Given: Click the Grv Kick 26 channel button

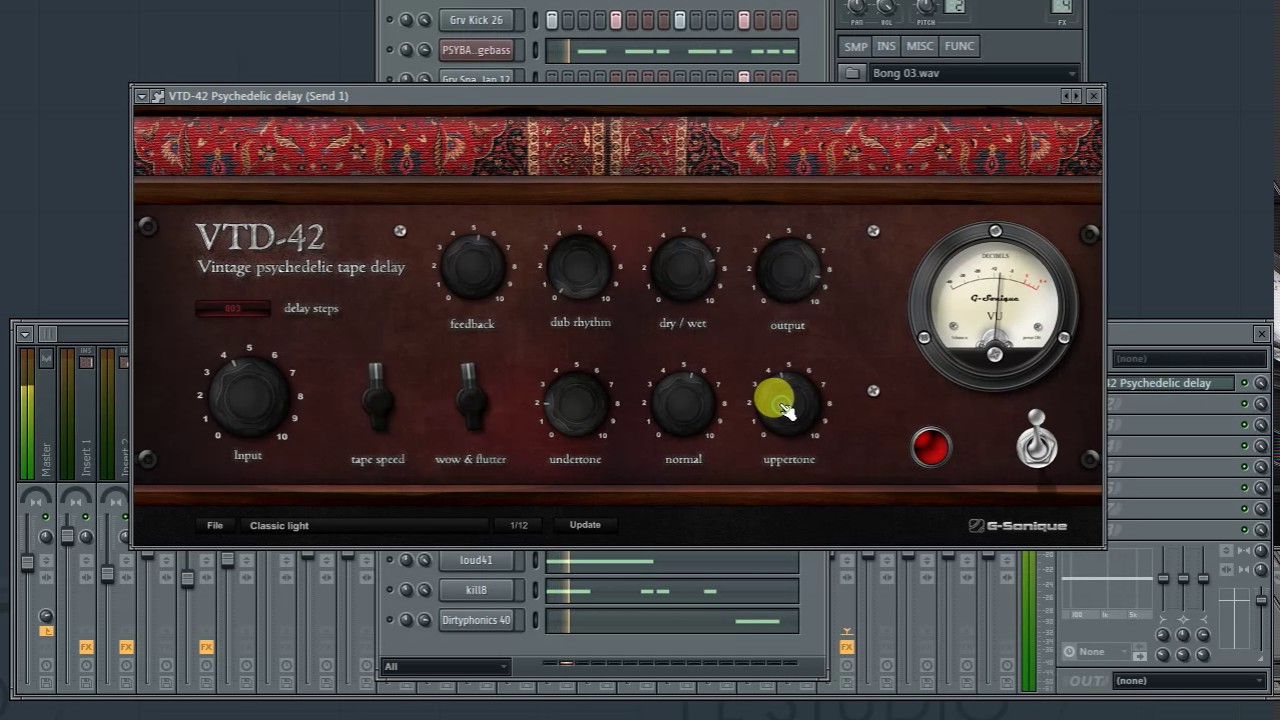Looking at the screenshot, I should 476,20.
